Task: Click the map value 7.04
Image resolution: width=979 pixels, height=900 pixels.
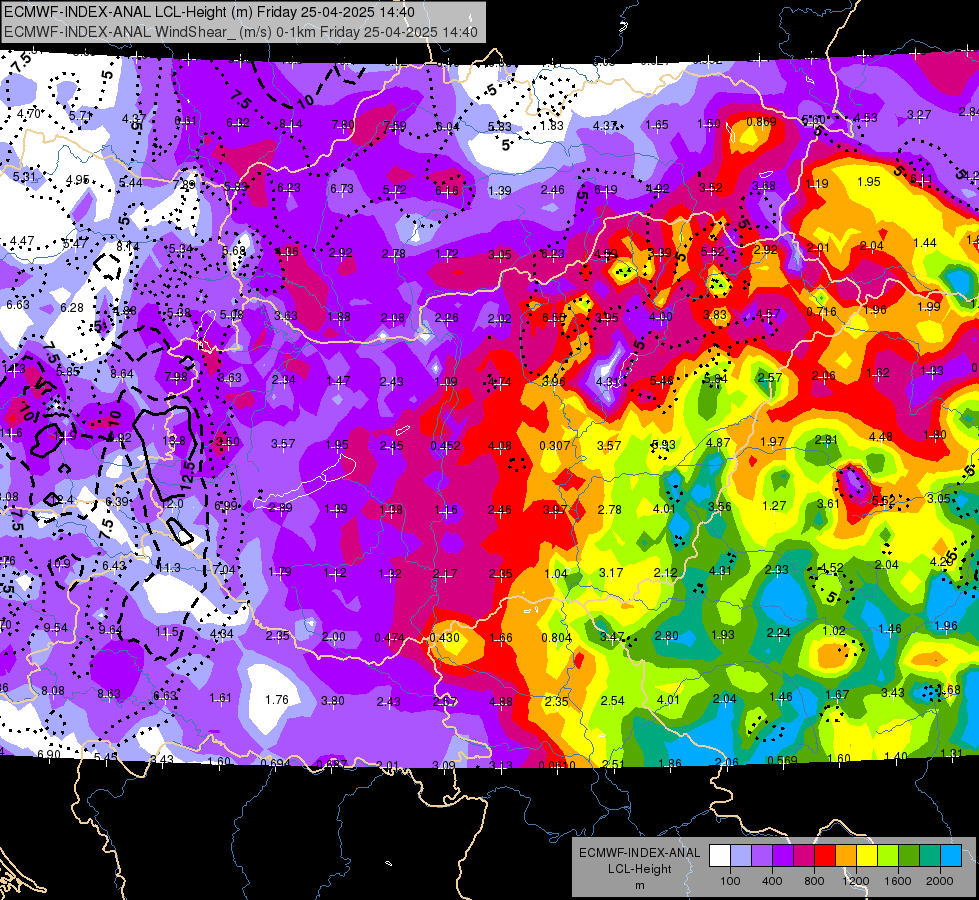Action: click(224, 569)
